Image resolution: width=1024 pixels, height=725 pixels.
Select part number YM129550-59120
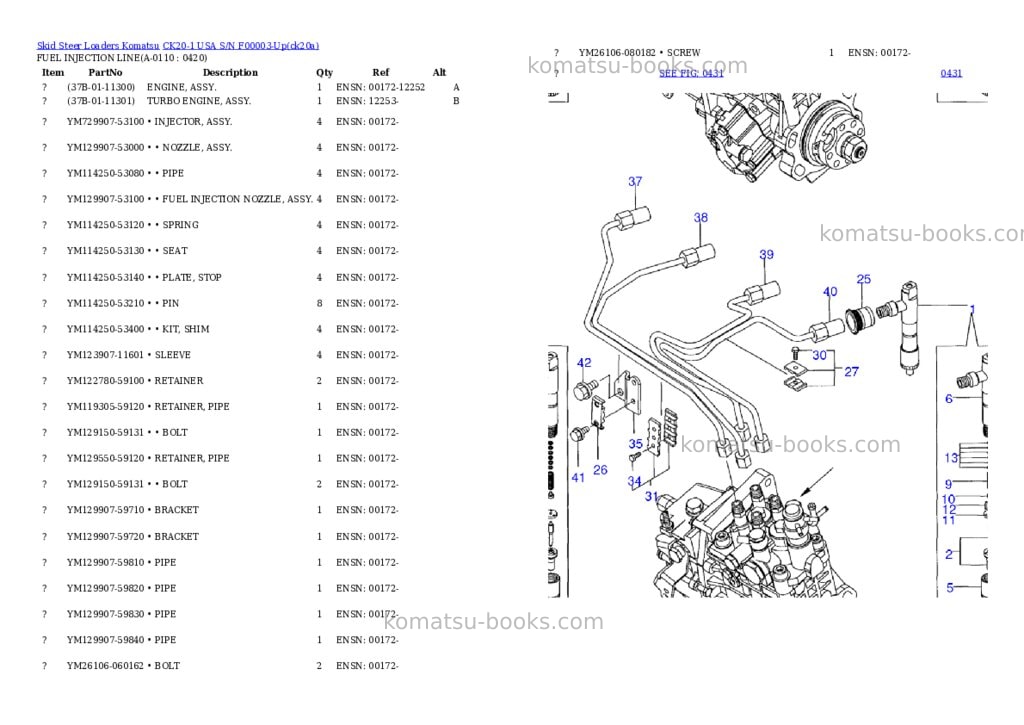tap(105, 458)
